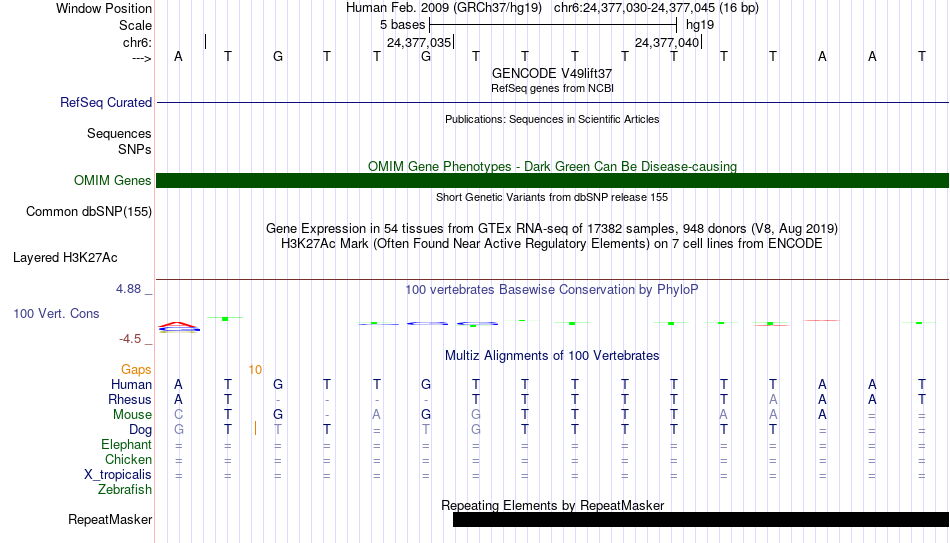Select the Mouse alignment row label
The height and width of the screenshot is (543, 950).
click(x=132, y=415)
